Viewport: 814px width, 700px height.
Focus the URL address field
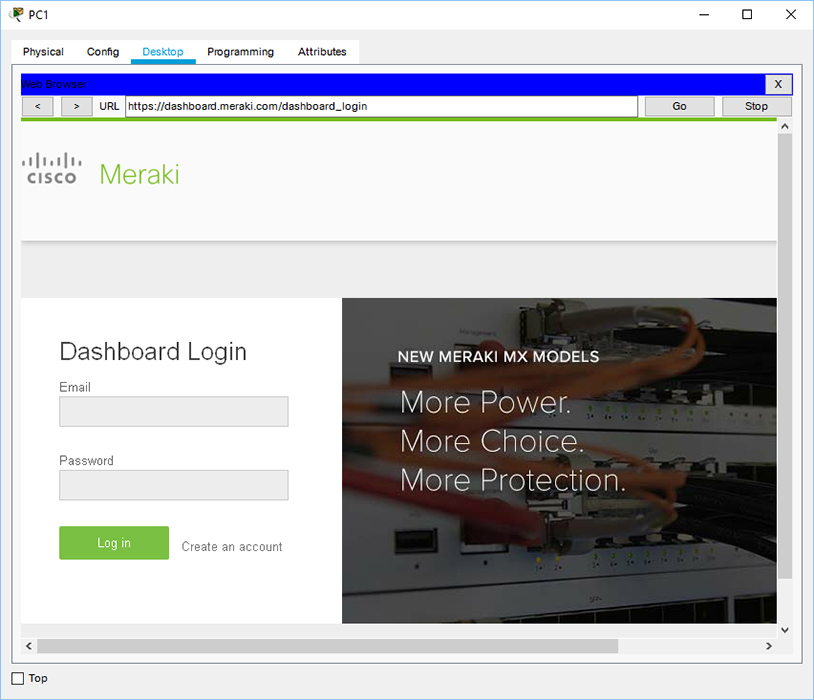[x=381, y=106]
